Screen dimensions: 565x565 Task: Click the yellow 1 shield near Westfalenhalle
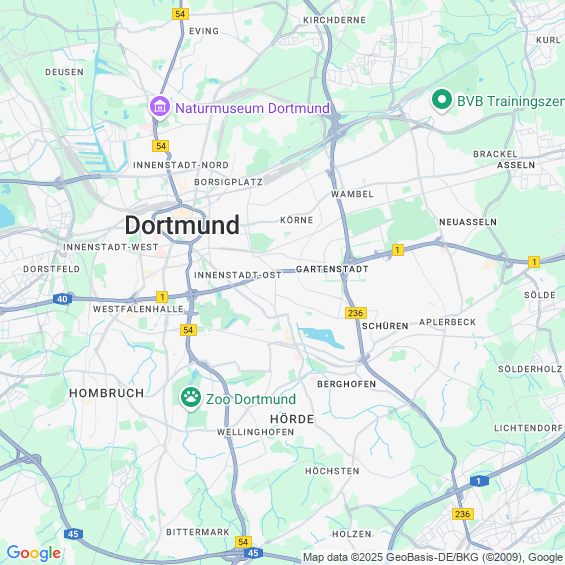[x=162, y=297]
